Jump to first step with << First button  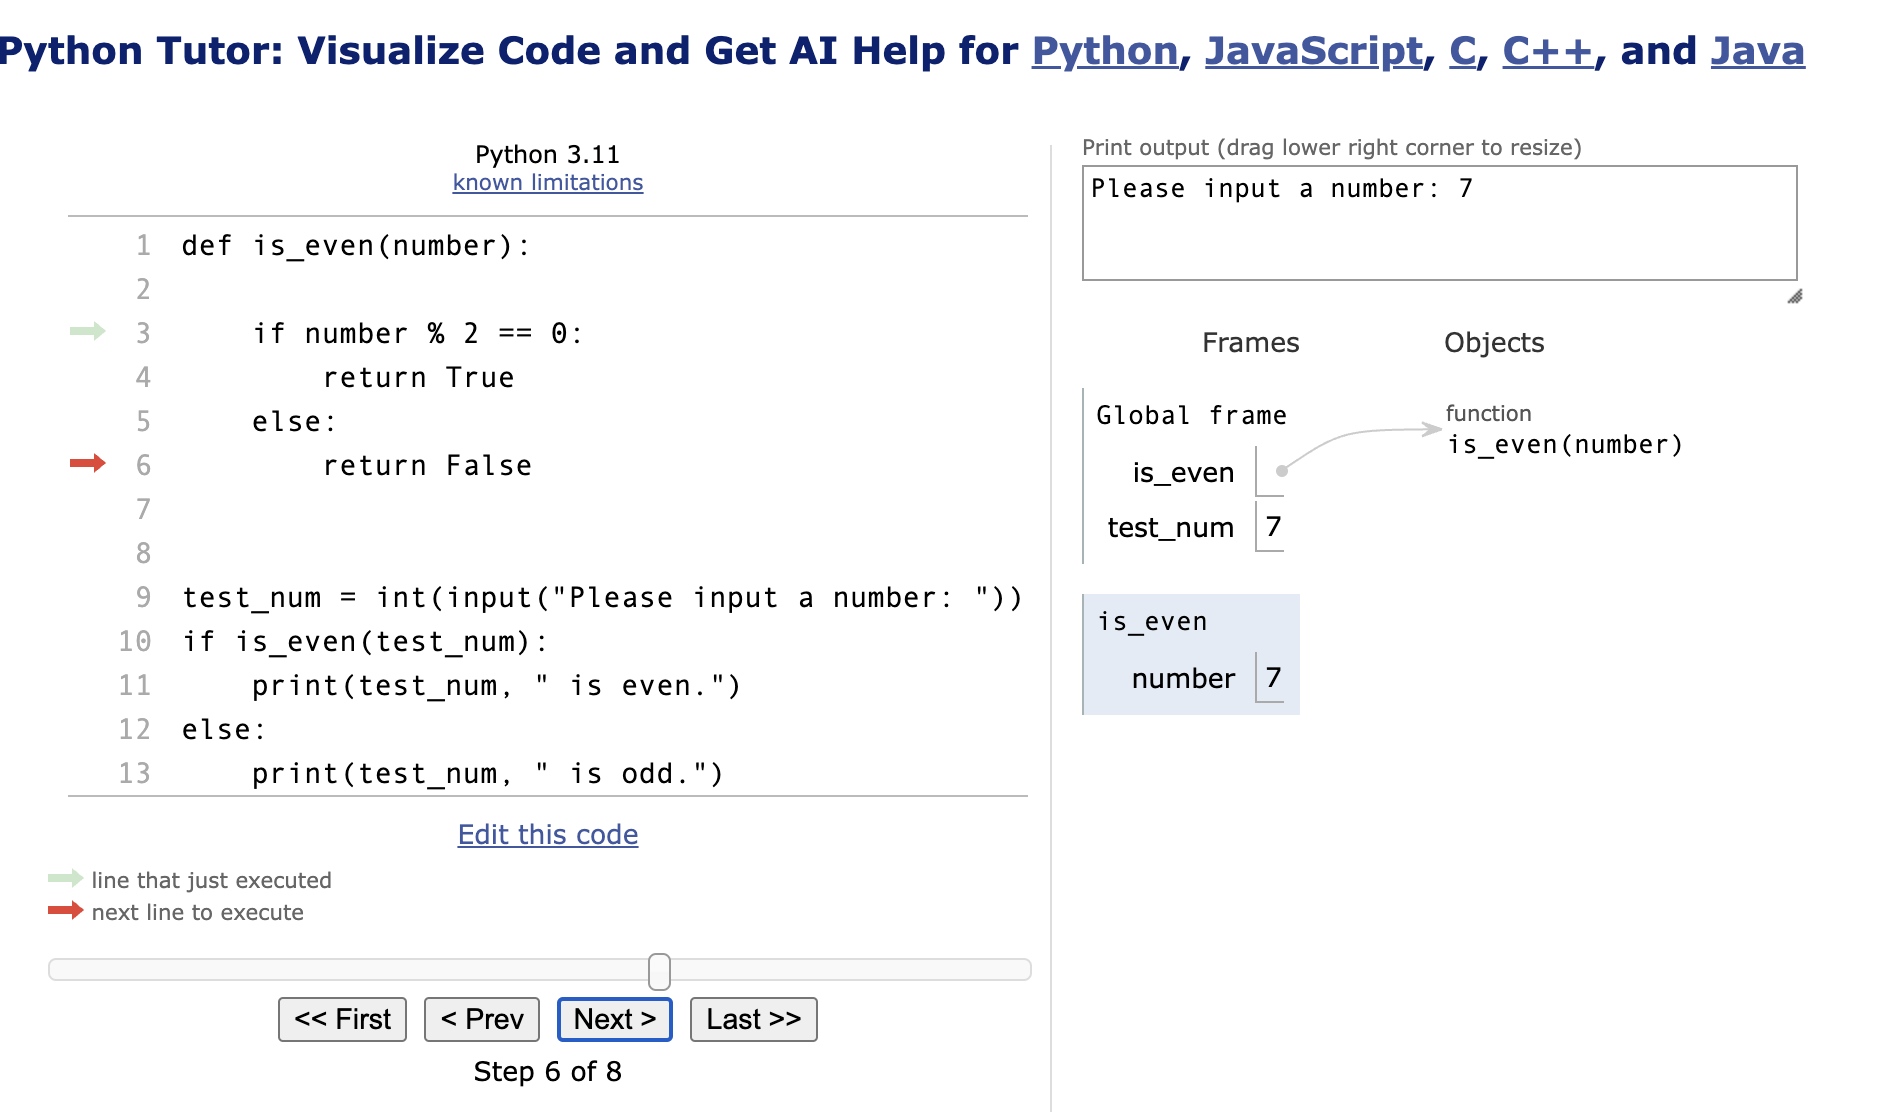(x=342, y=1019)
